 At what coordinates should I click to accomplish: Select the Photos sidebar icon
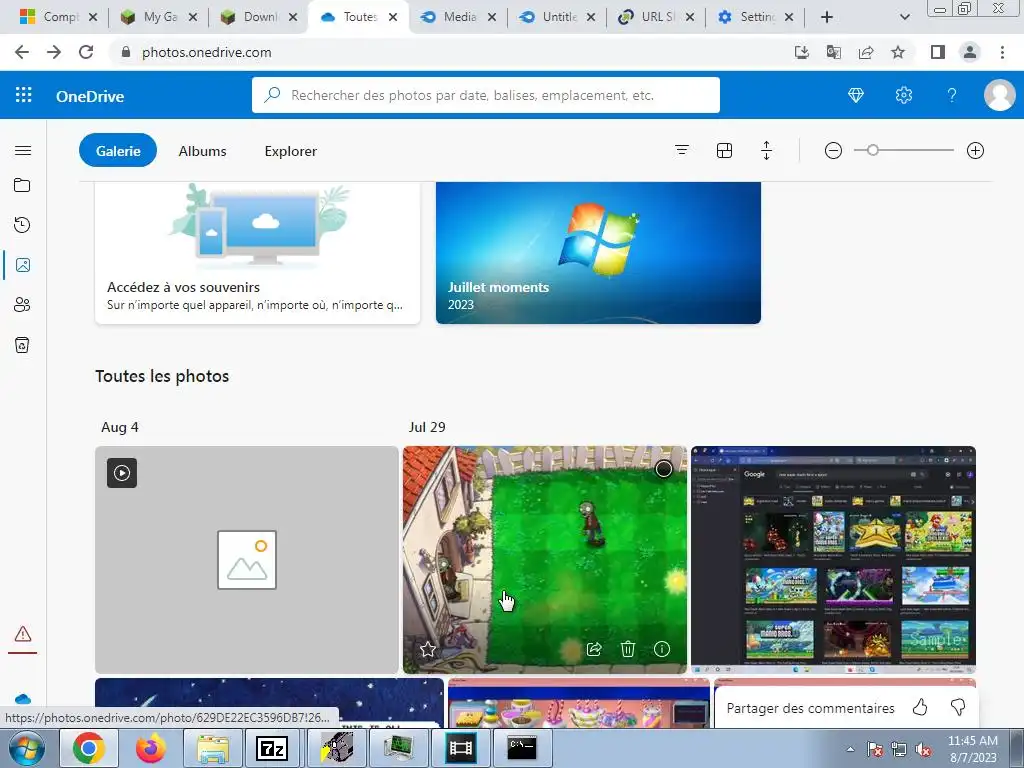pos(23,265)
